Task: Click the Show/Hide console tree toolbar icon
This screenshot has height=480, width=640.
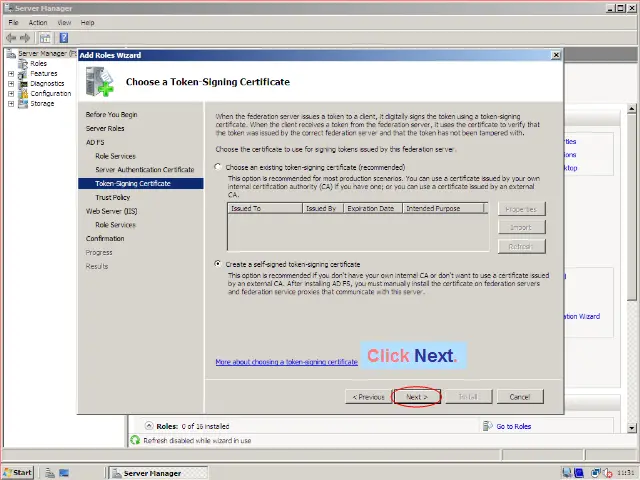Action: pos(45,38)
